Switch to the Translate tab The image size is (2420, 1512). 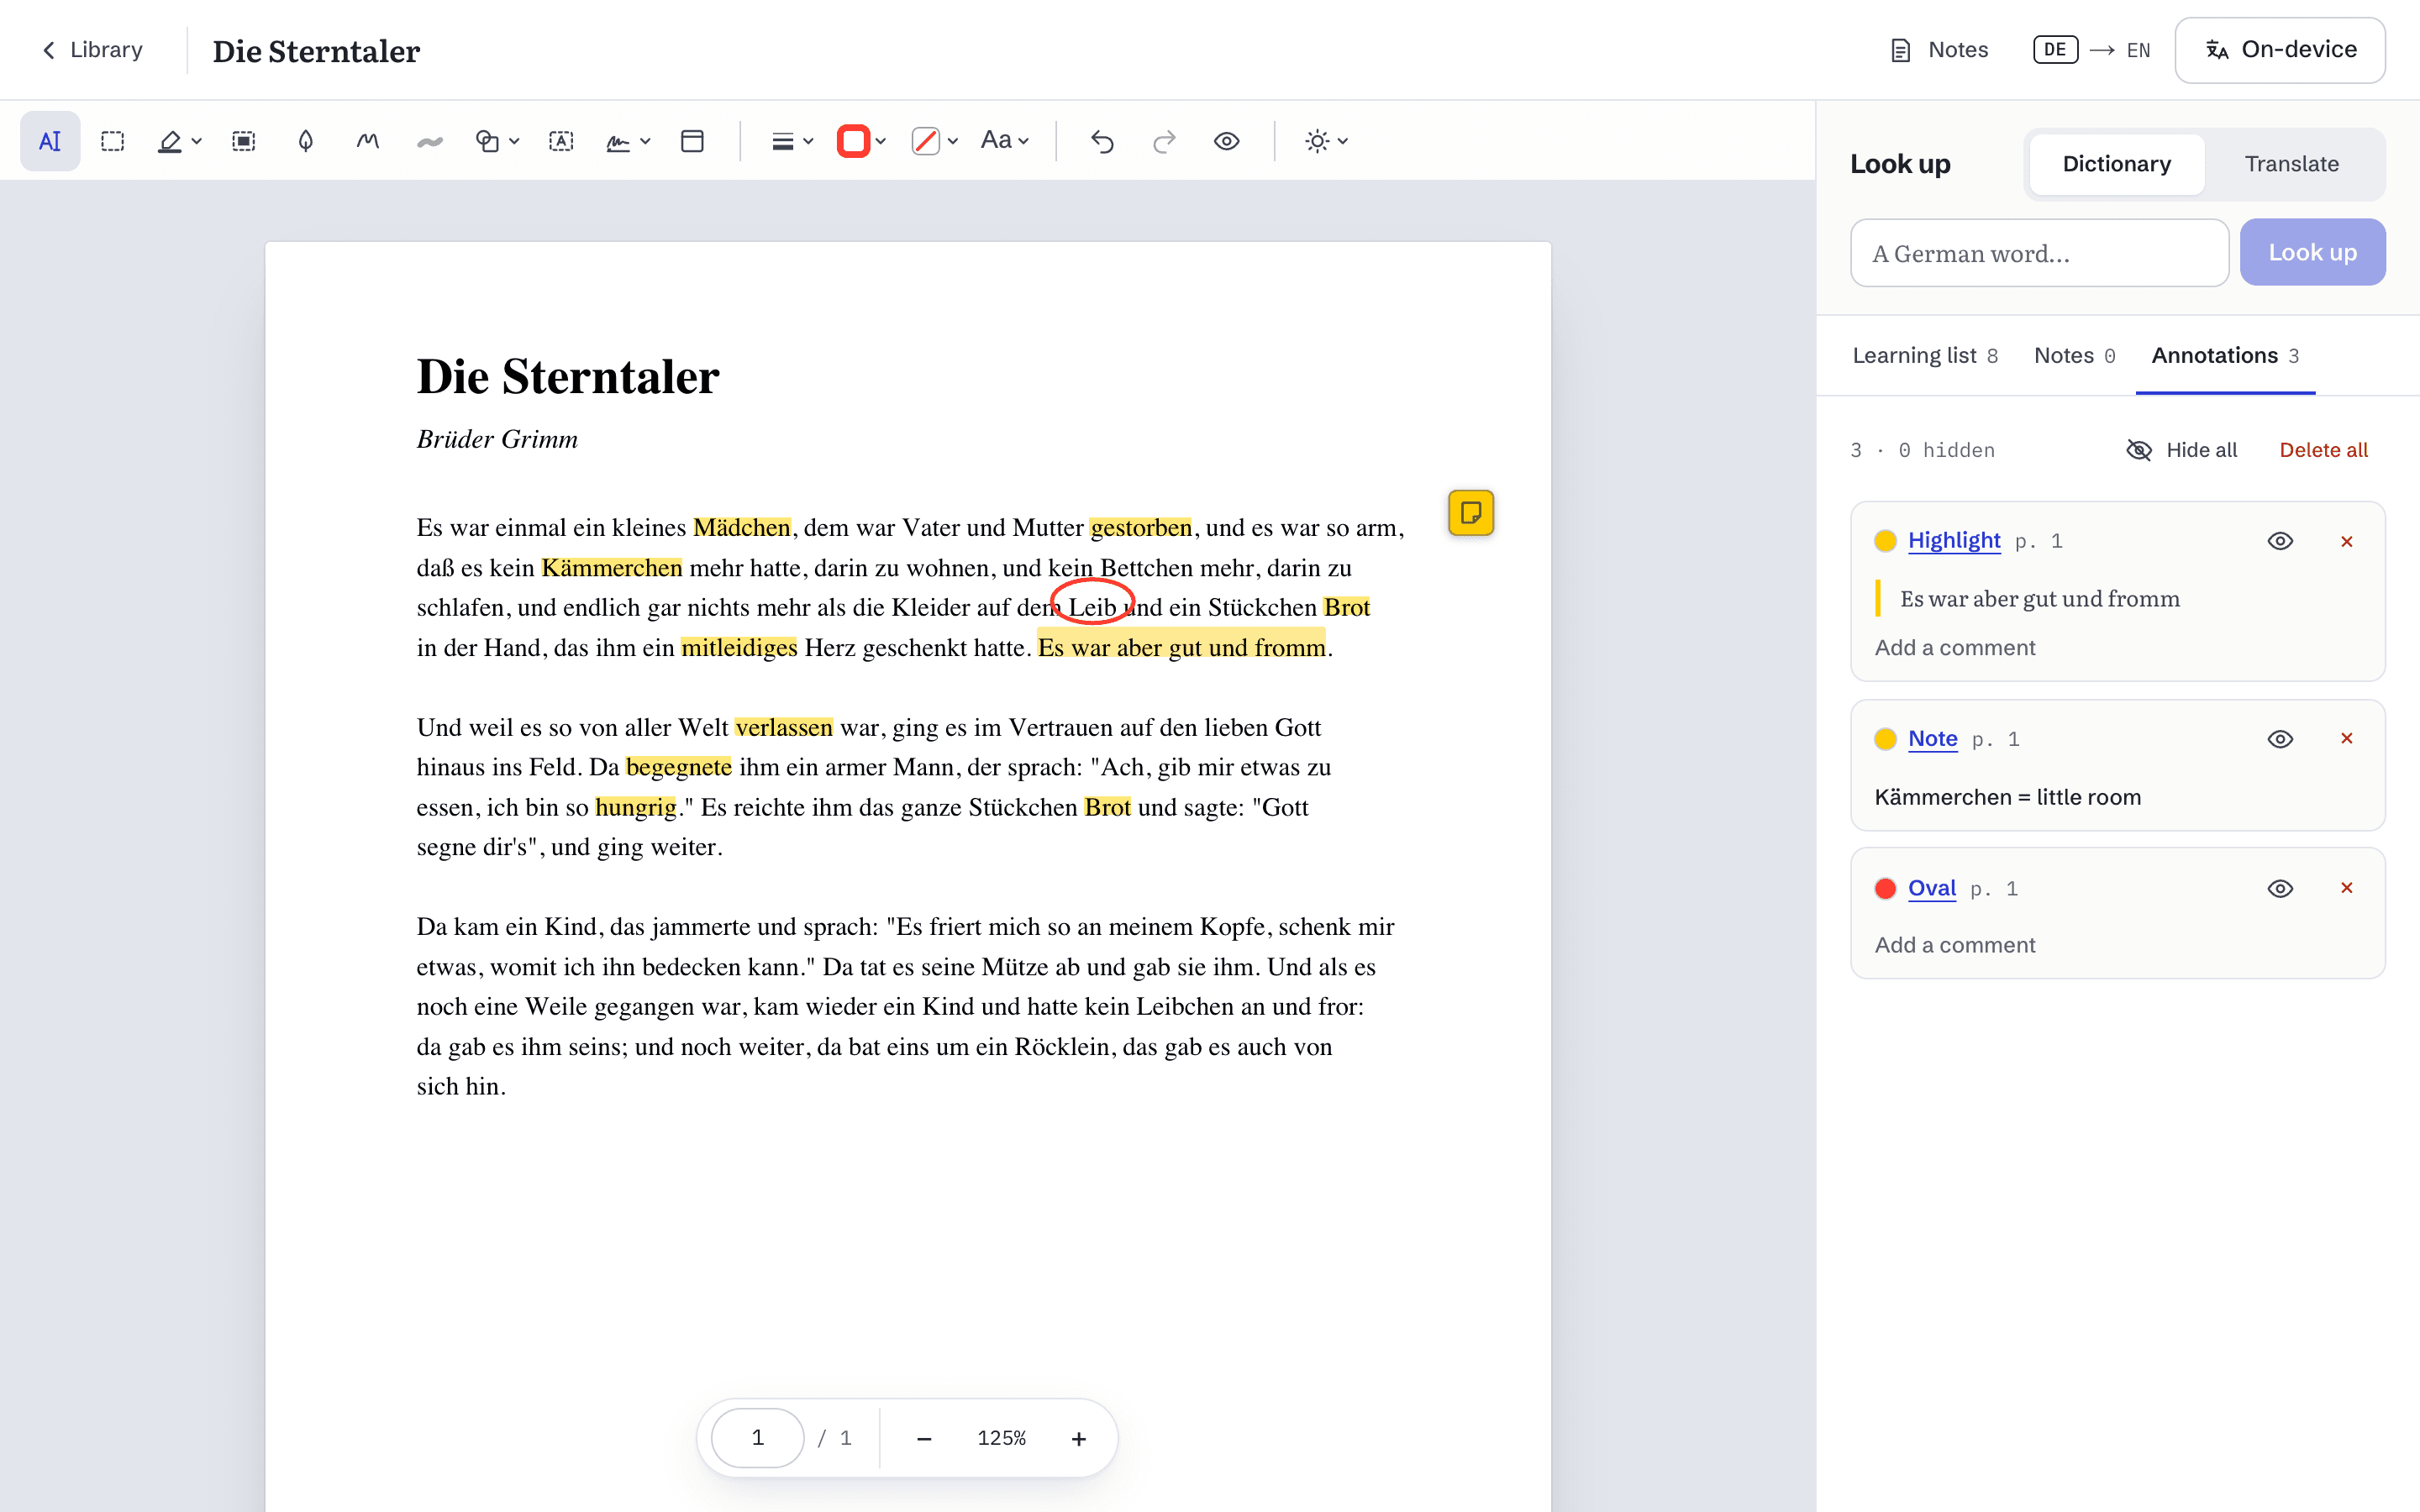[2291, 164]
